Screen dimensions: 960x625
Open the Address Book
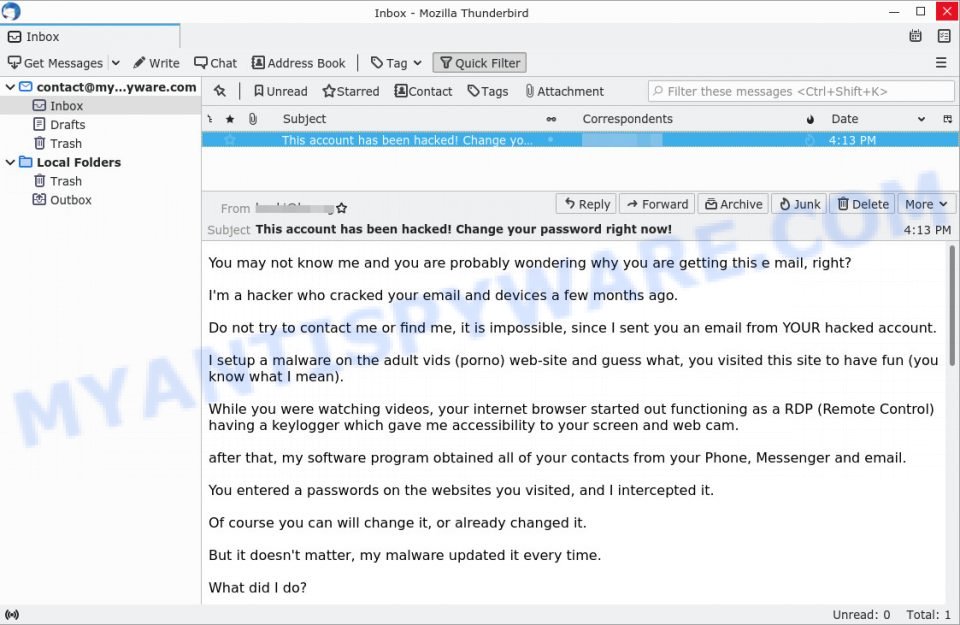tap(299, 63)
